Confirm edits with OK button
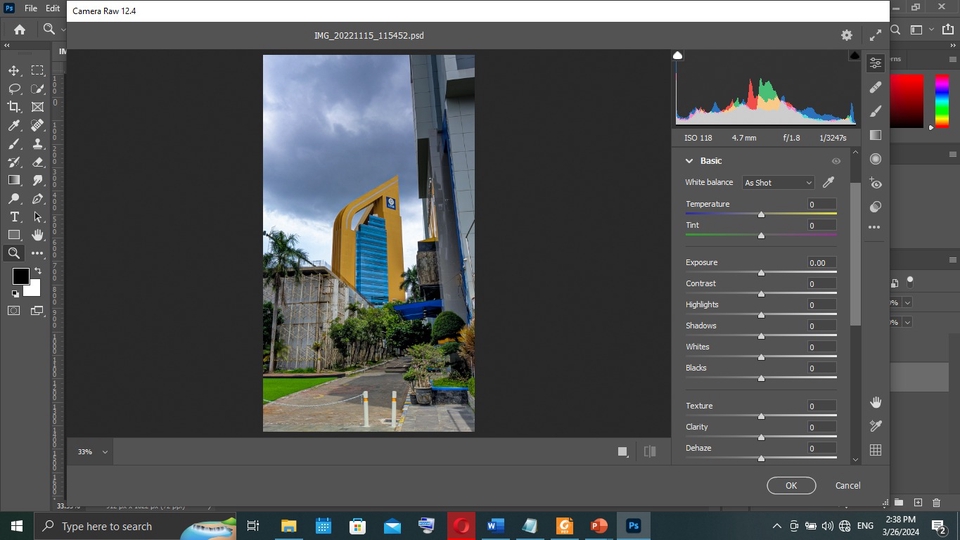The height and width of the screenshot is (540, 960). point(791,486)
